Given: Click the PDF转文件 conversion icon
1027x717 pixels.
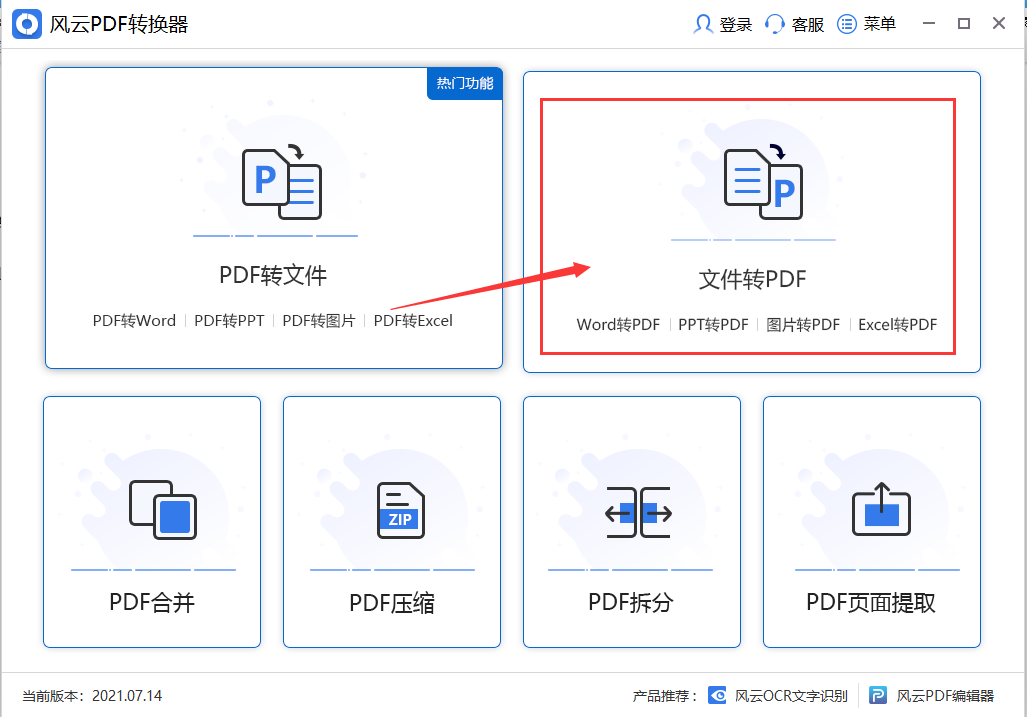Looking at the screenshot, I should 282,183.
